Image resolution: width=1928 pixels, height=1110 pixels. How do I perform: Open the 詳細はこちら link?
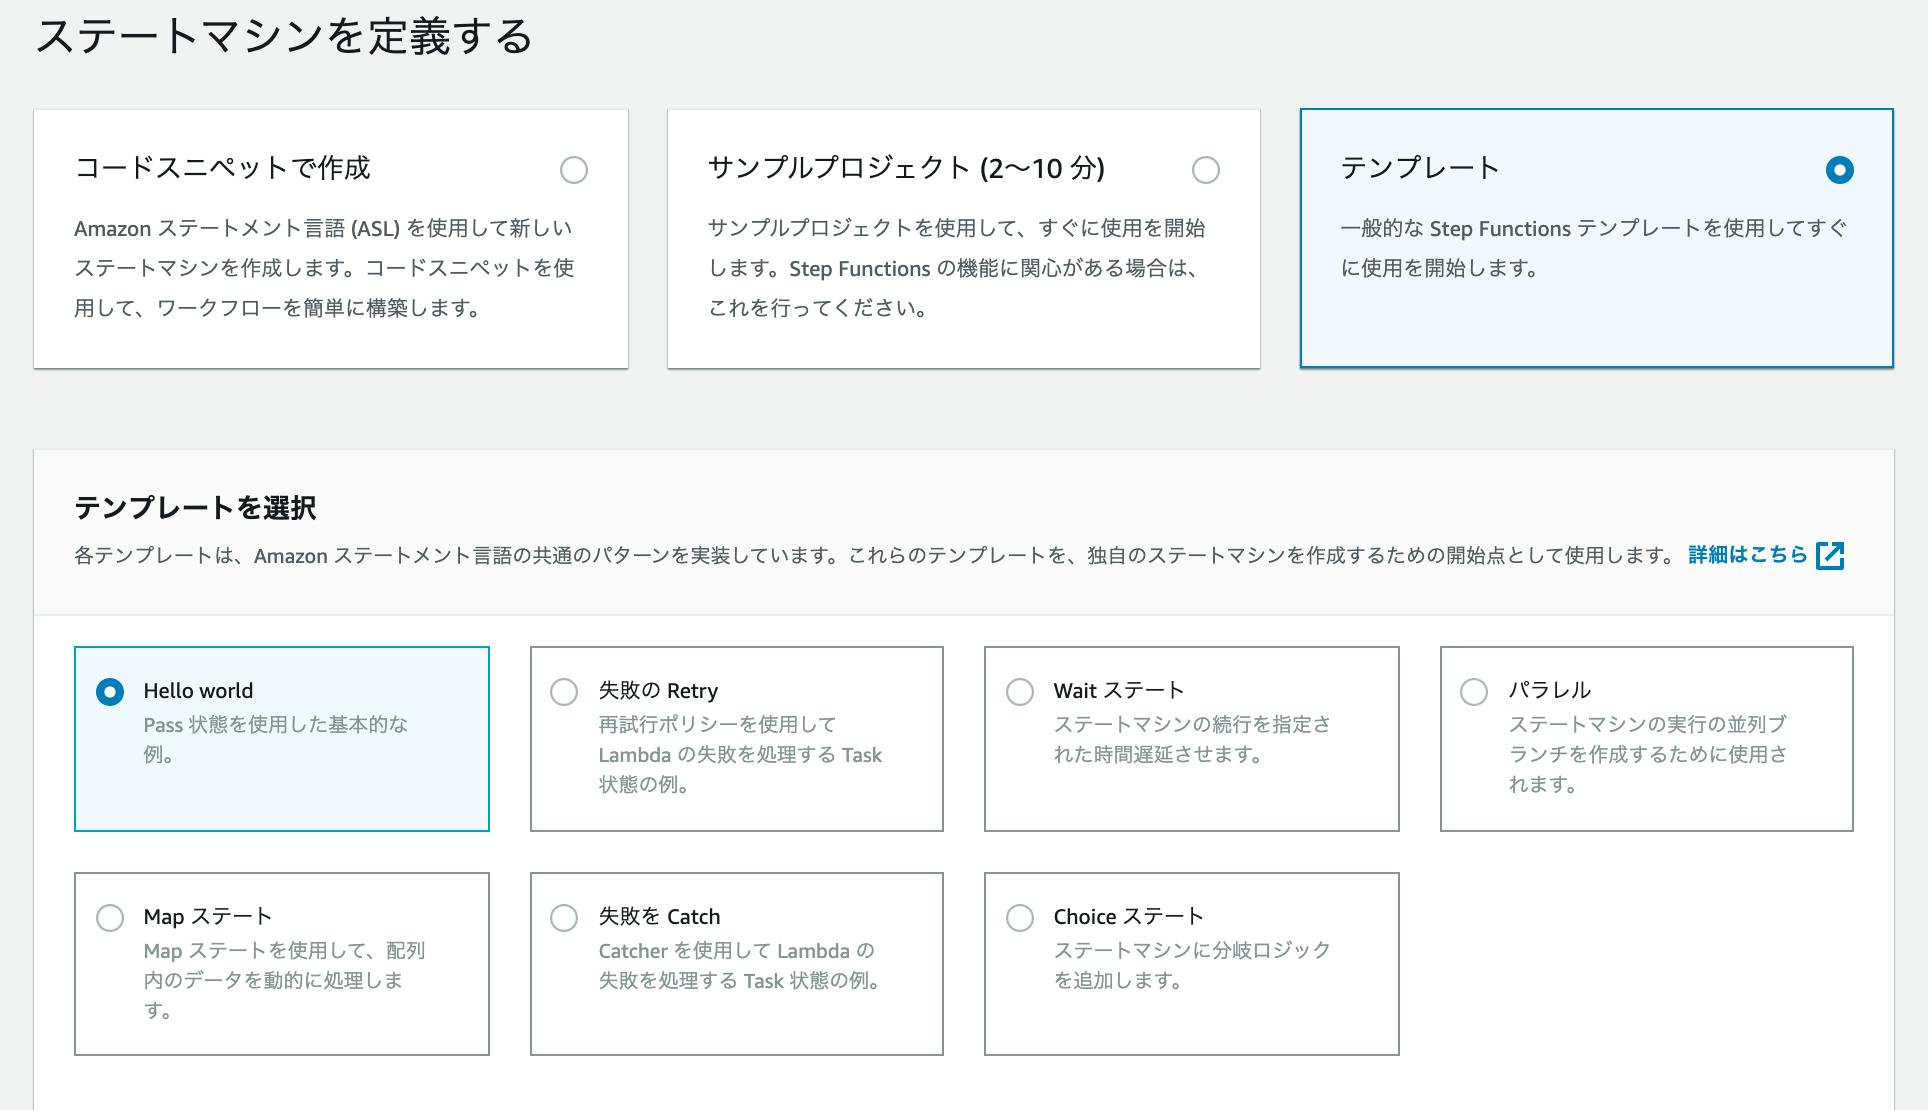pyautogui.click(x=1747, y=555)
